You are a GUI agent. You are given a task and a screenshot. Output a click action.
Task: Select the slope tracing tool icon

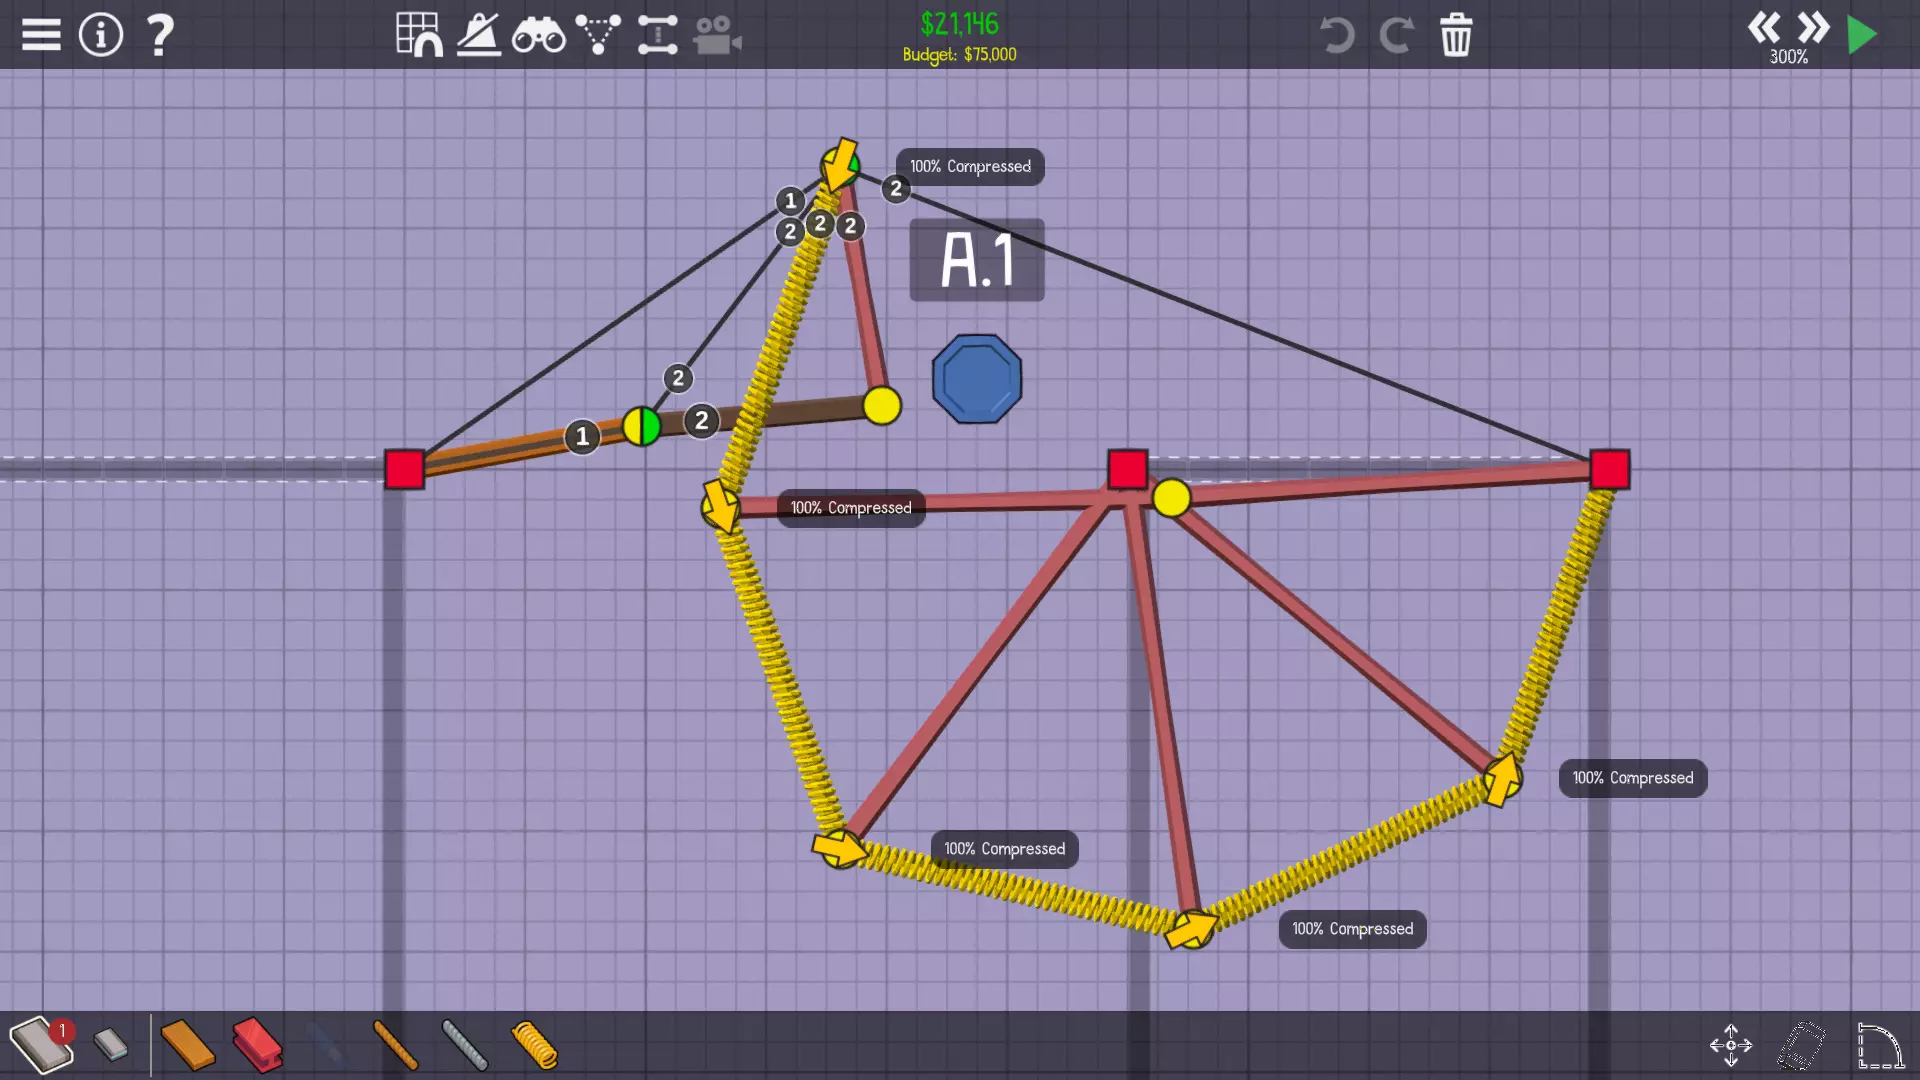point(479,35)
